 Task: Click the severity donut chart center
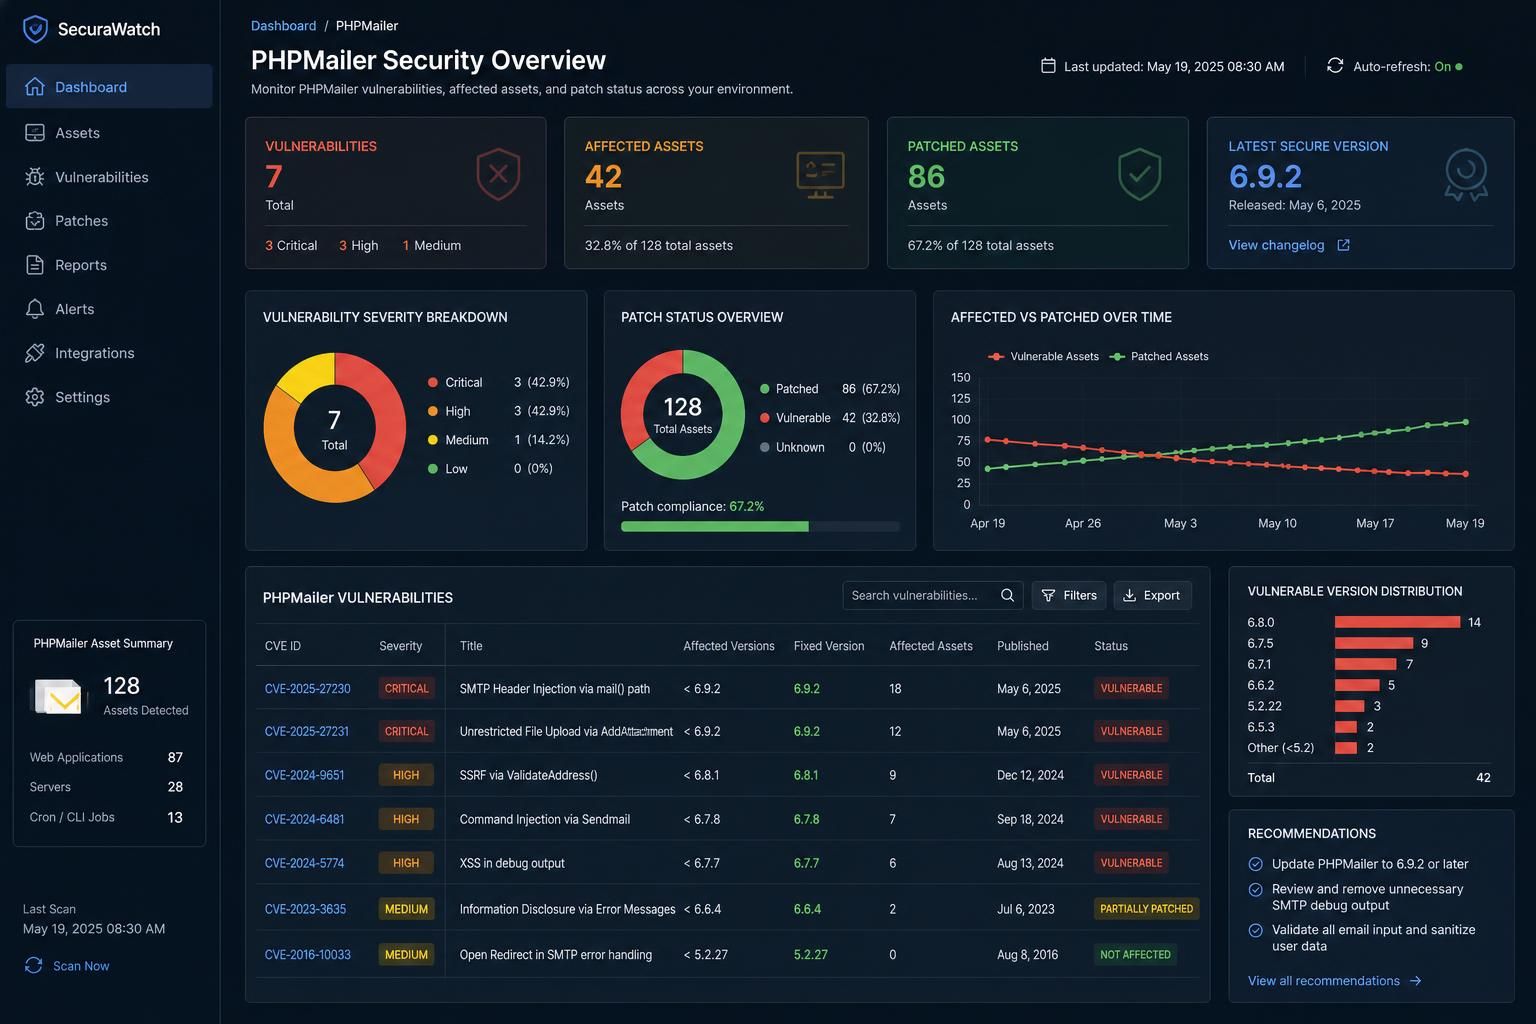334,428
